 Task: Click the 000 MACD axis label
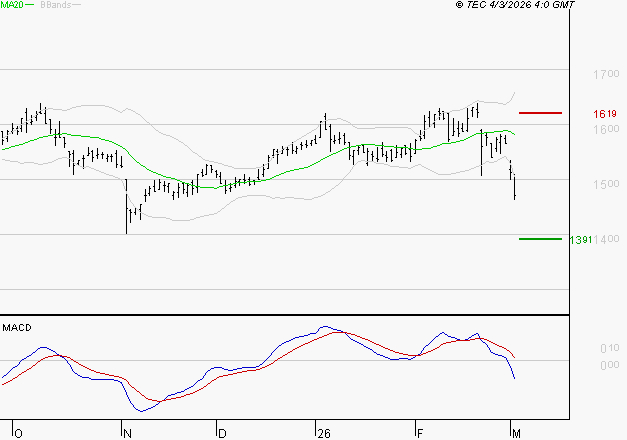tap(610, 365)
